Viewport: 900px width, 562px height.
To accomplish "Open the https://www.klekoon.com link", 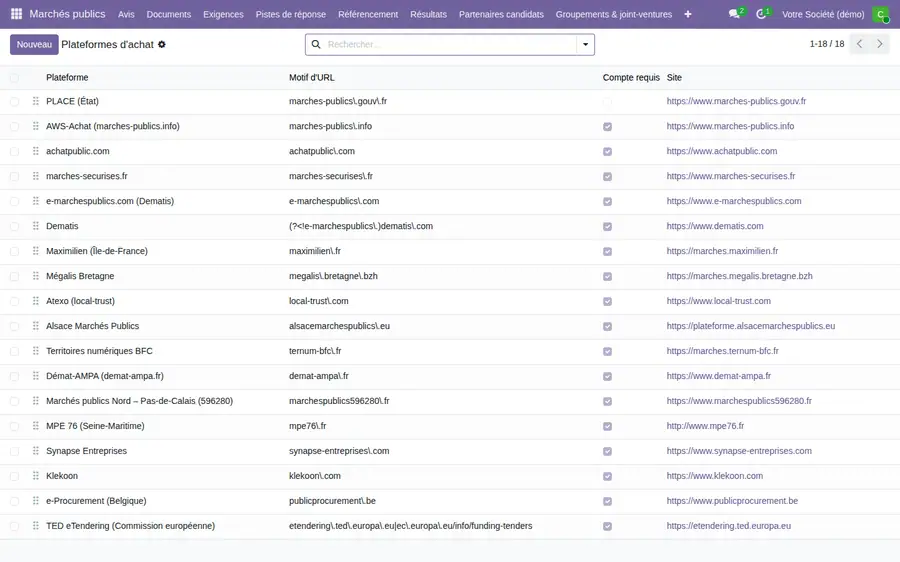I will tap(715, 476).
